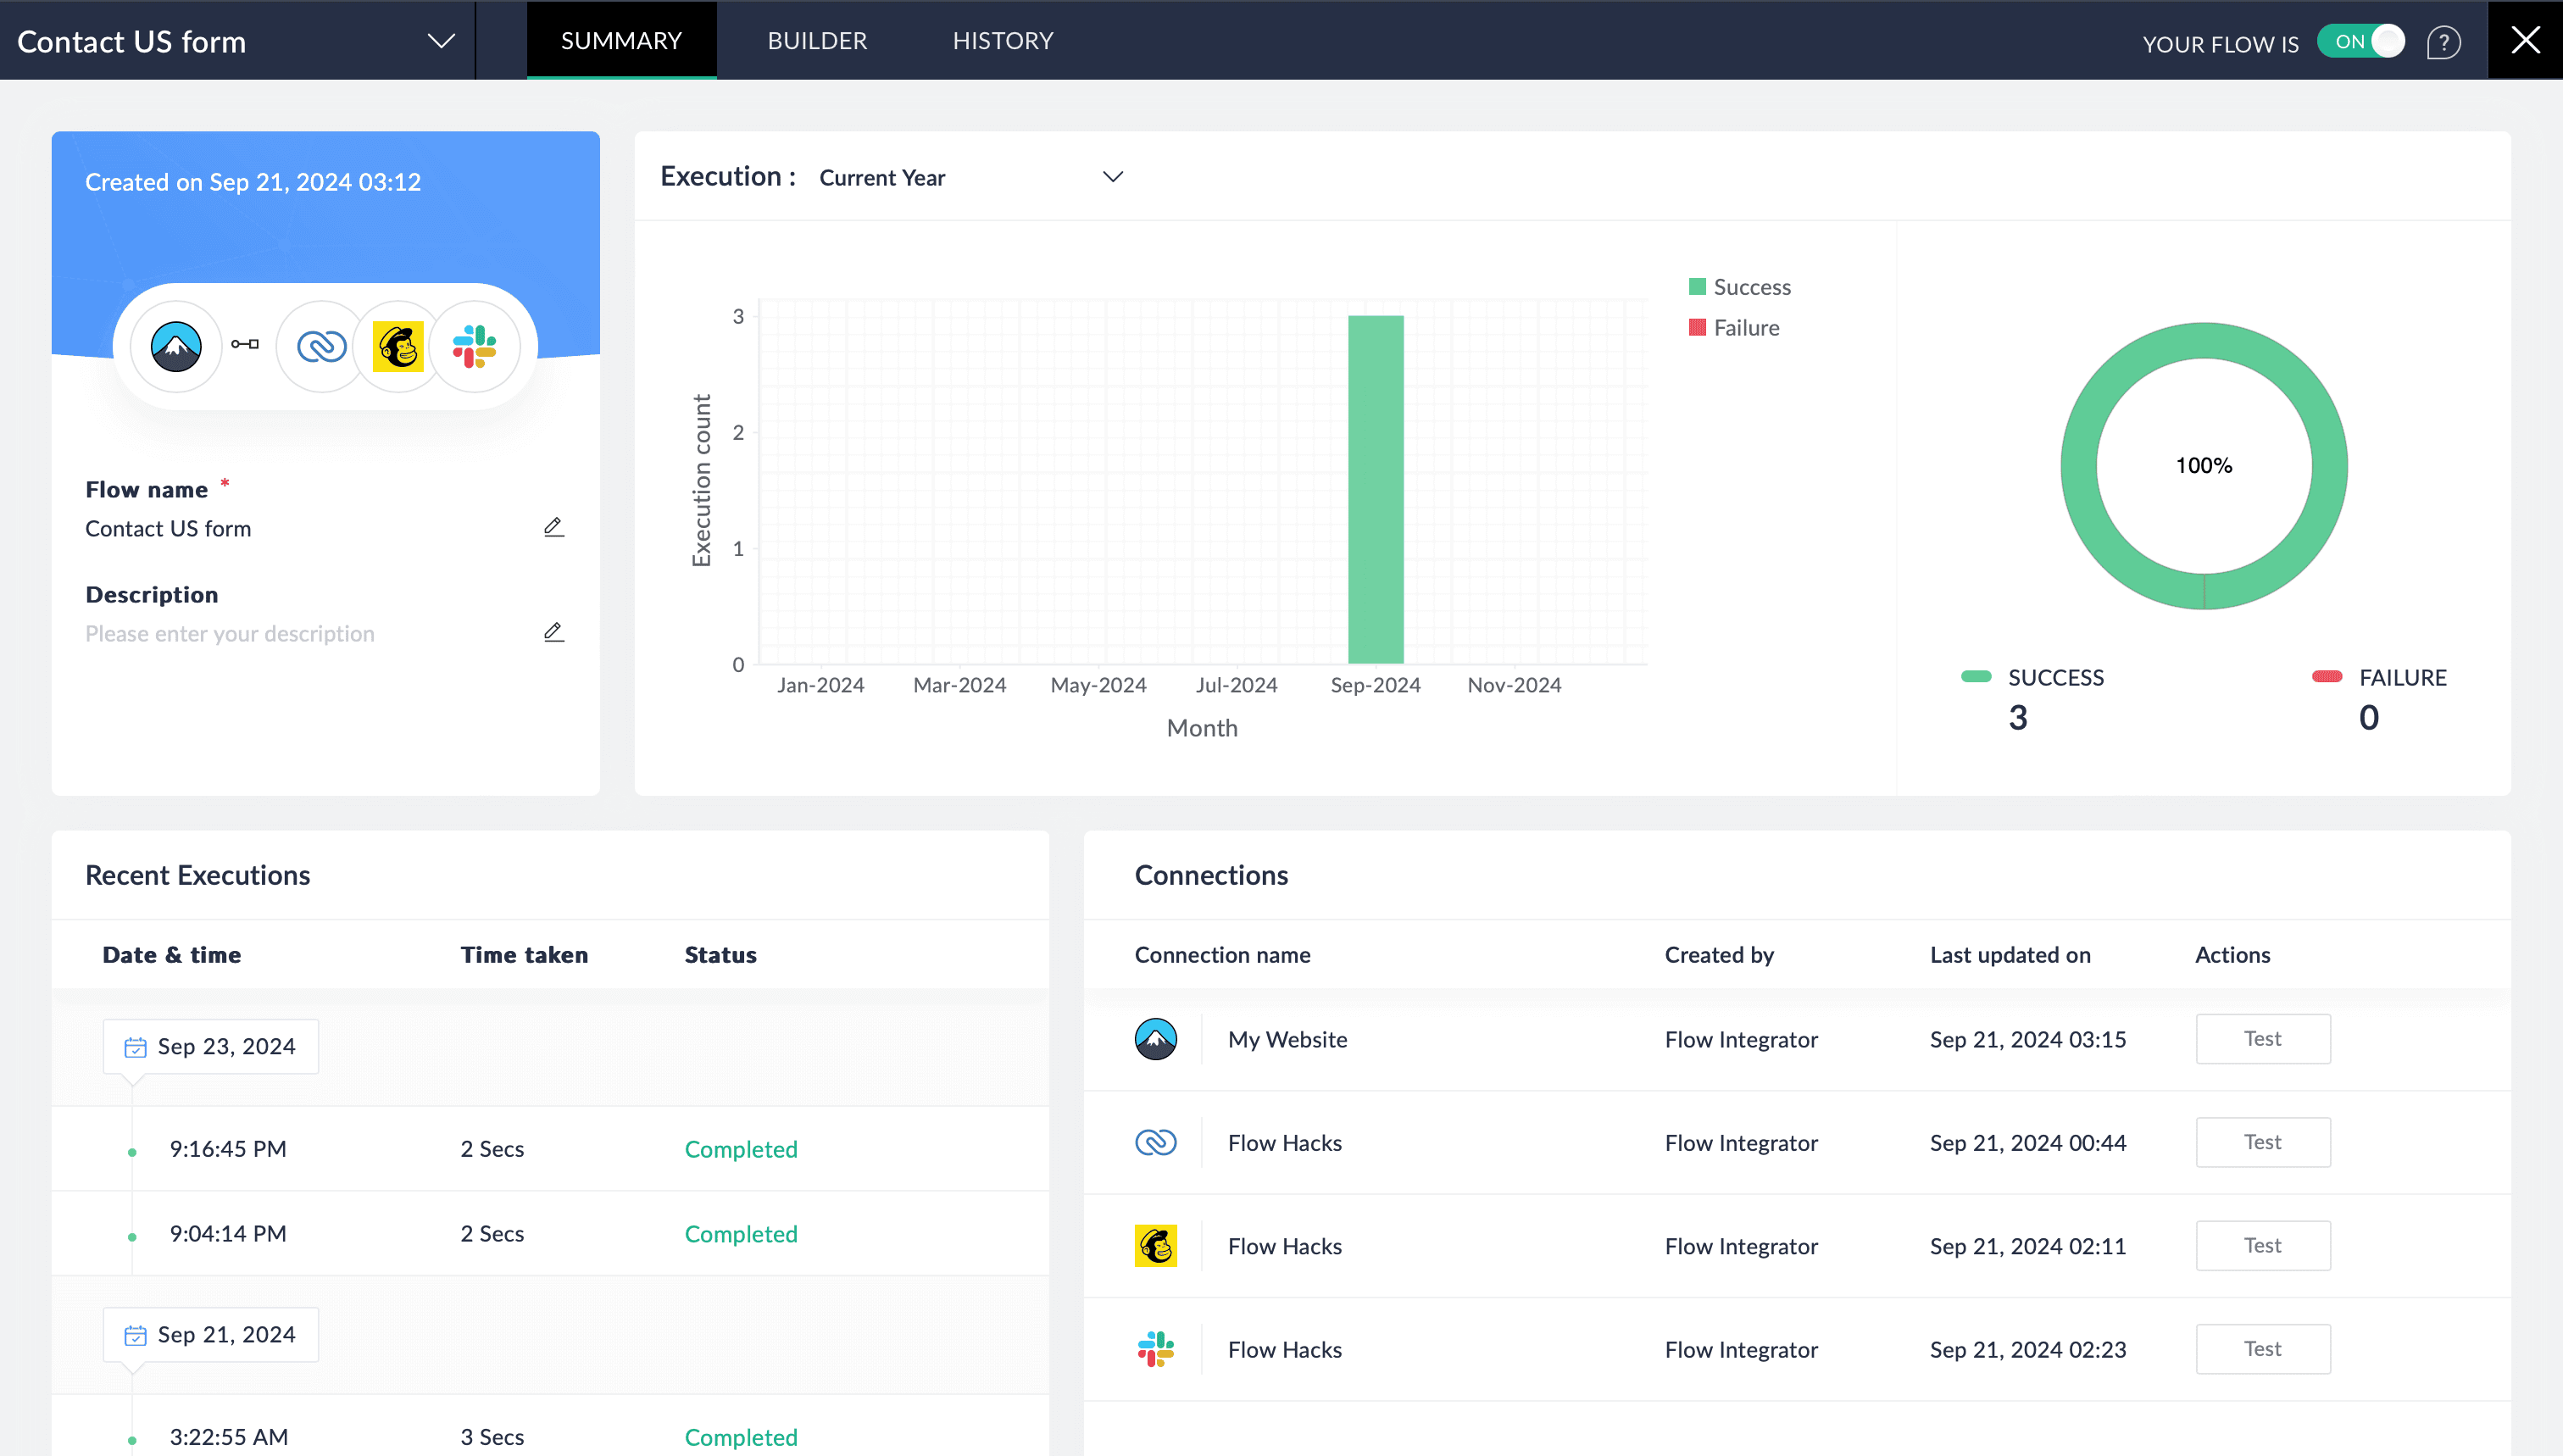Click the mountain website icon in flow card
Screen dimensions: 2563x1456
coord(176,346)
